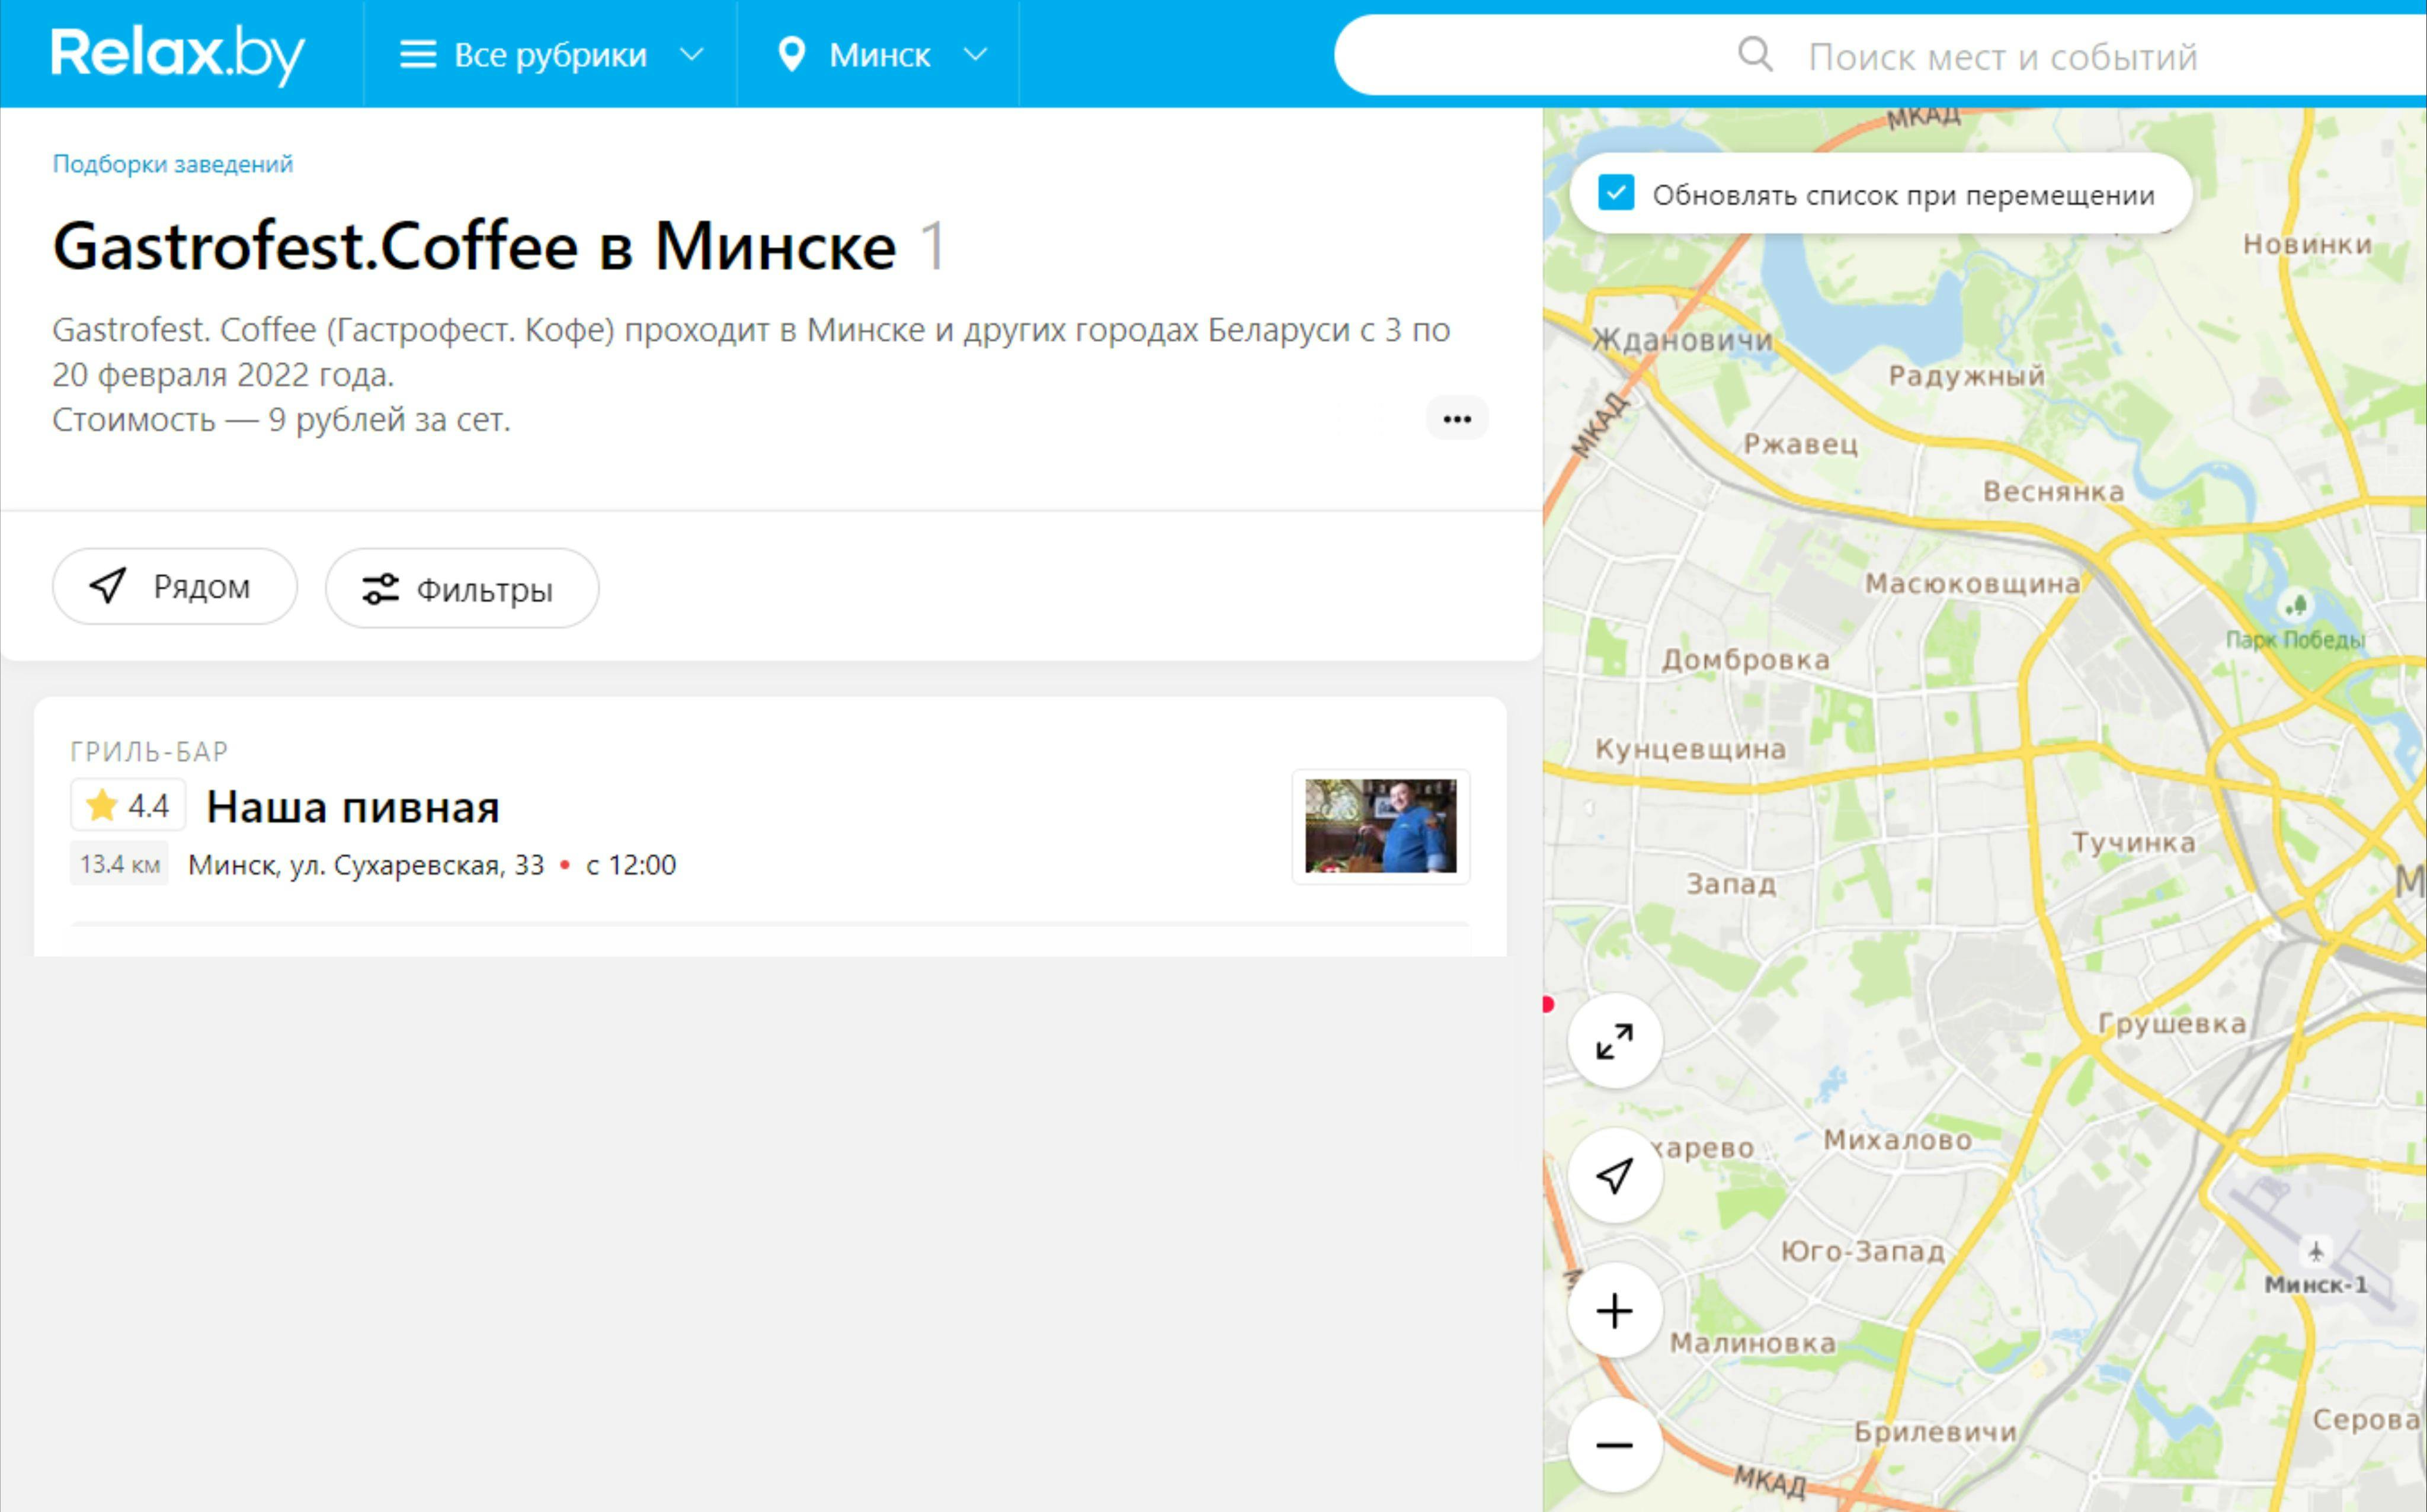
Task: Expand the Все рубрики dropdown chevron
Action: point(691,55)
